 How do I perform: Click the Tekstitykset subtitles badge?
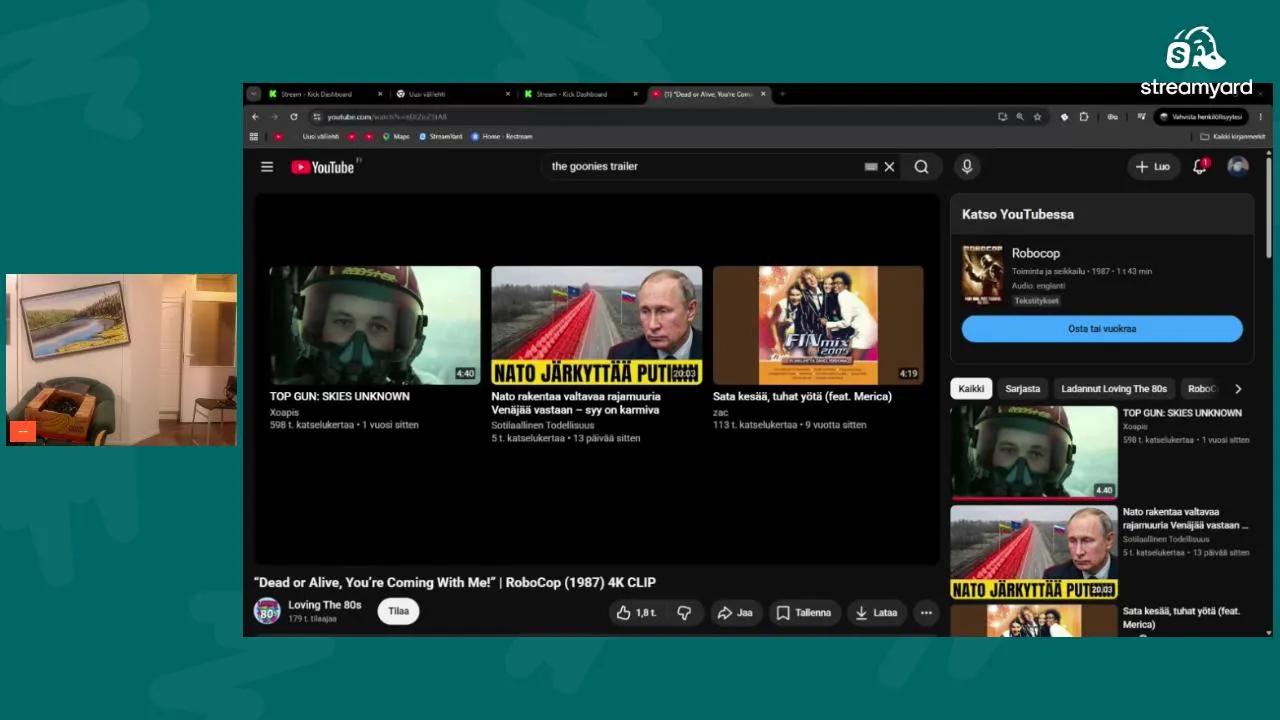(1036, 300)
